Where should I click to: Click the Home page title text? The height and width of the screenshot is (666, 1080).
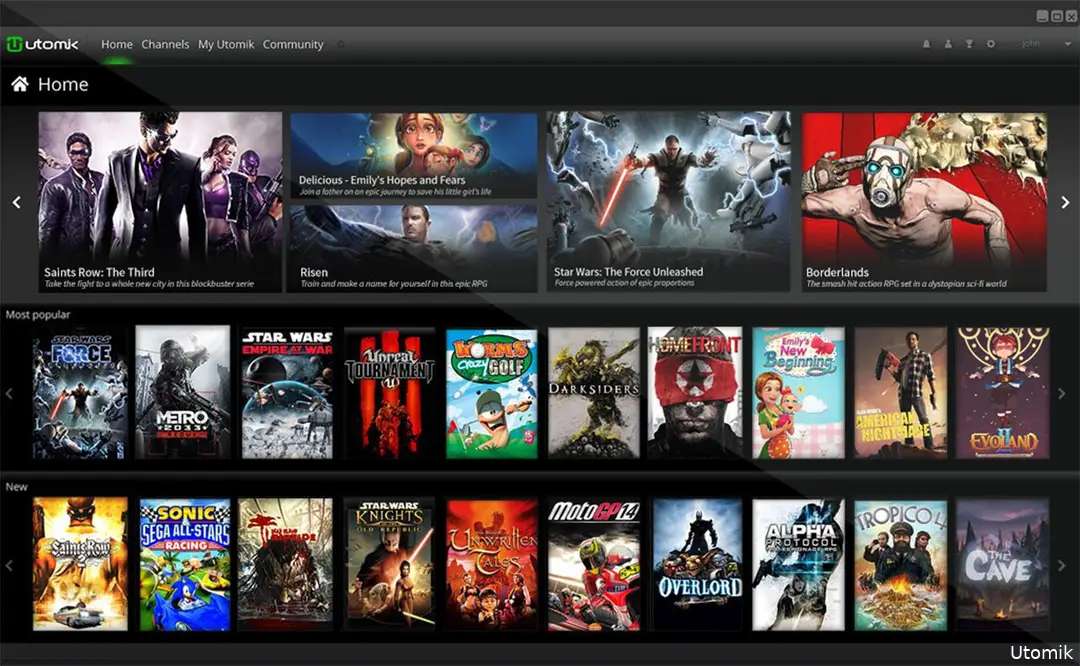[63, 84]
